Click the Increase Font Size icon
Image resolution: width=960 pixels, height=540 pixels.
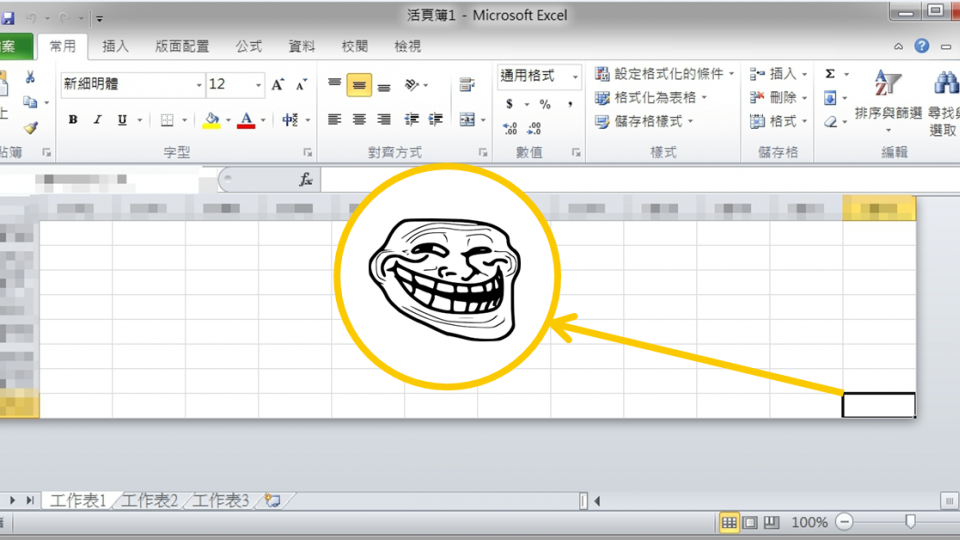(278, 85)
